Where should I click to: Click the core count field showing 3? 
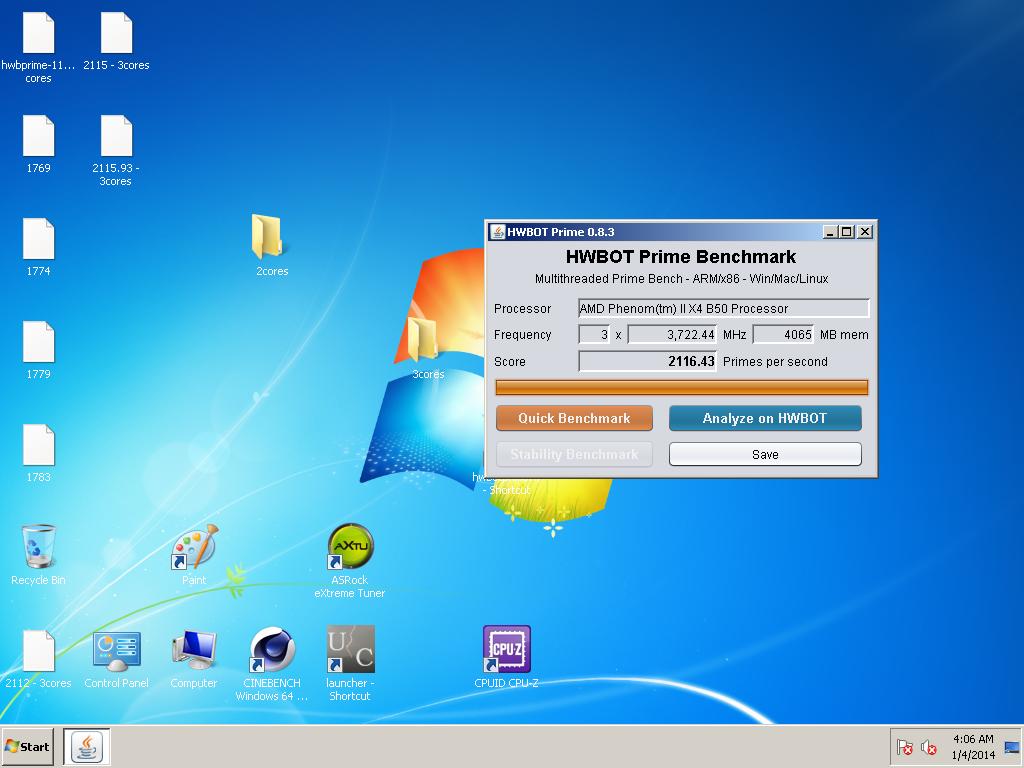click(x=594, y=334)
